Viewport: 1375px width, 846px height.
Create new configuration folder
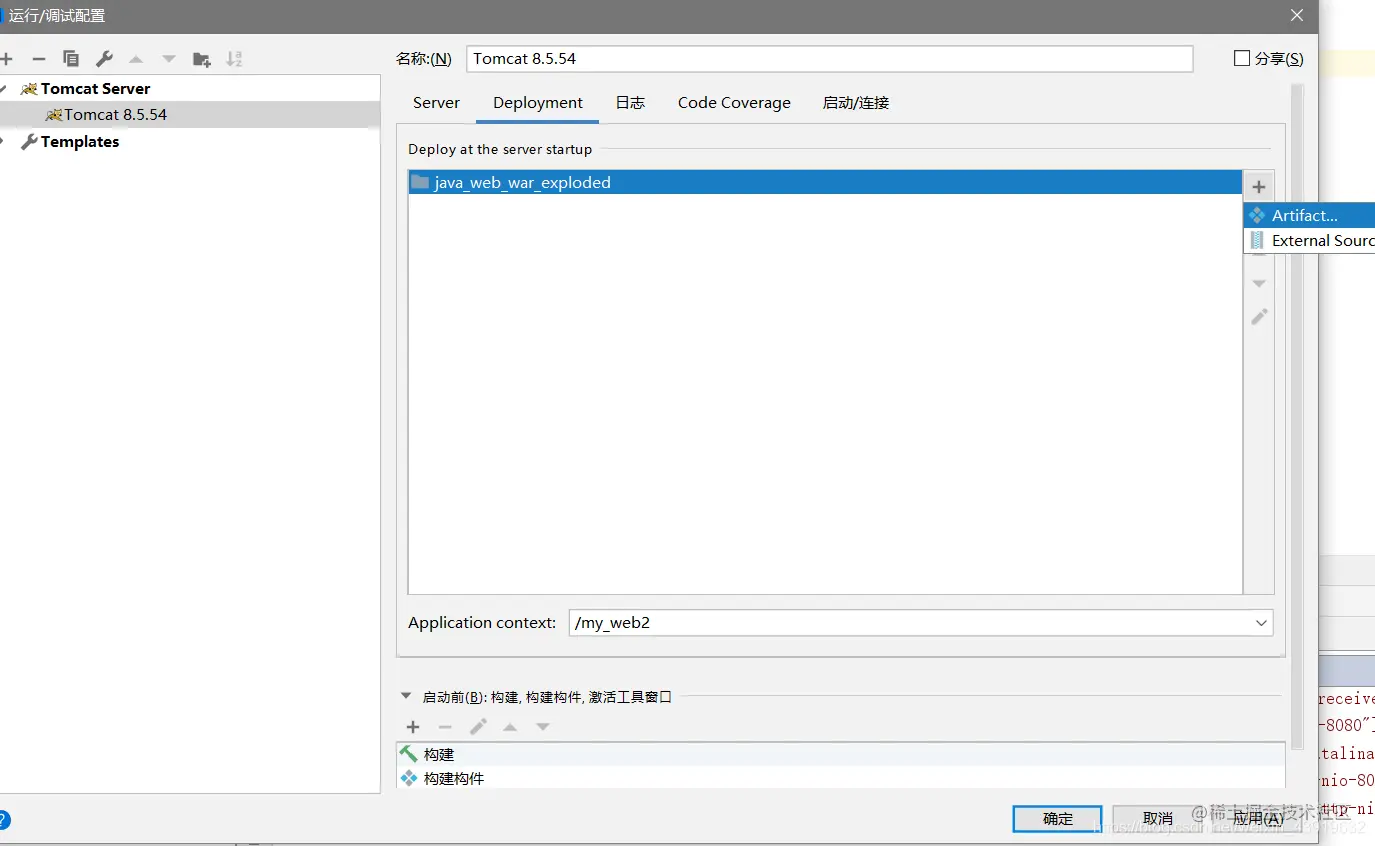tap(202, 59)
